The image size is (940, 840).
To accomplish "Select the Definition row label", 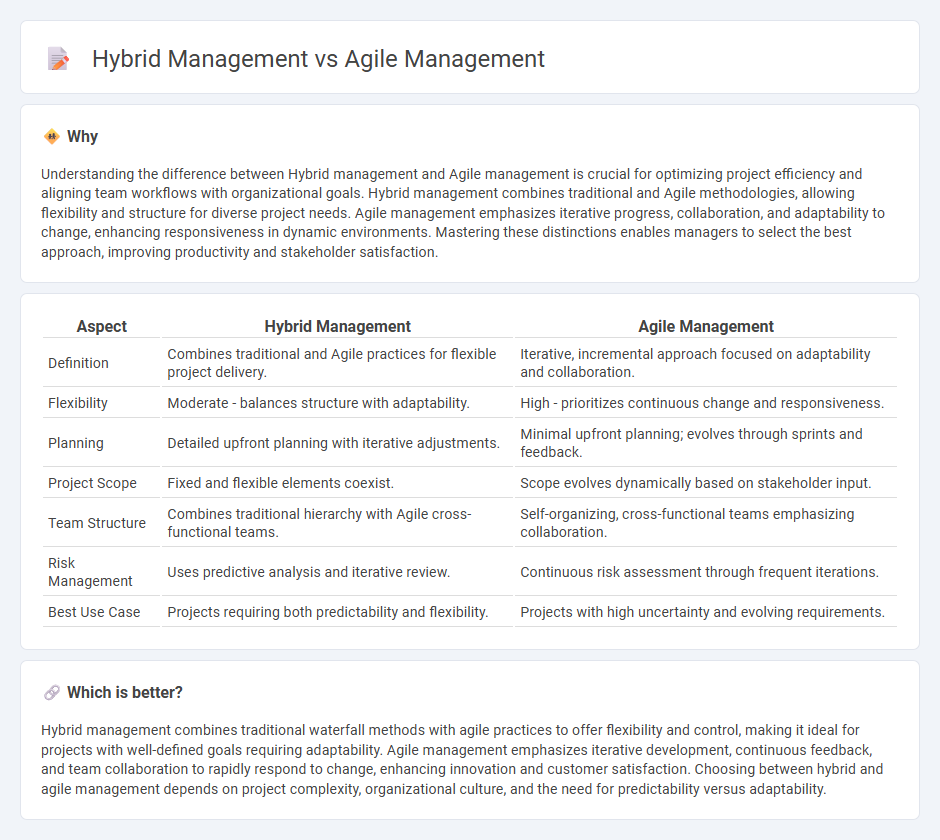I will click(x=78, y=363).
